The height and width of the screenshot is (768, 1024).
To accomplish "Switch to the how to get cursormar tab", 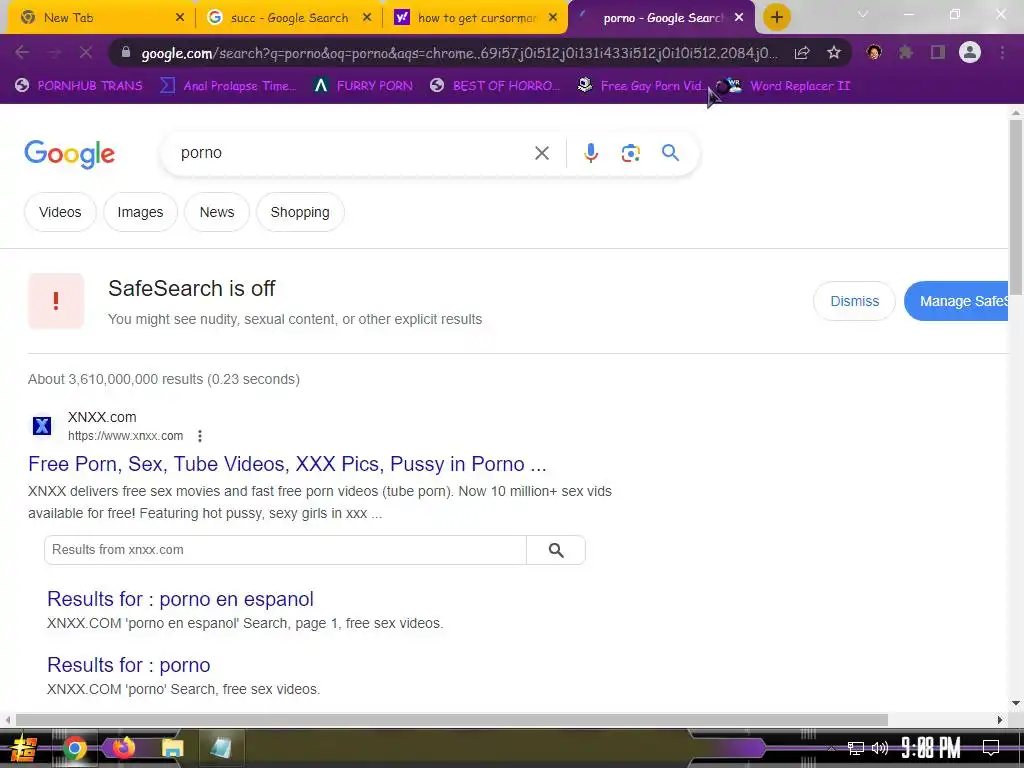I will (x=477, y=18).
